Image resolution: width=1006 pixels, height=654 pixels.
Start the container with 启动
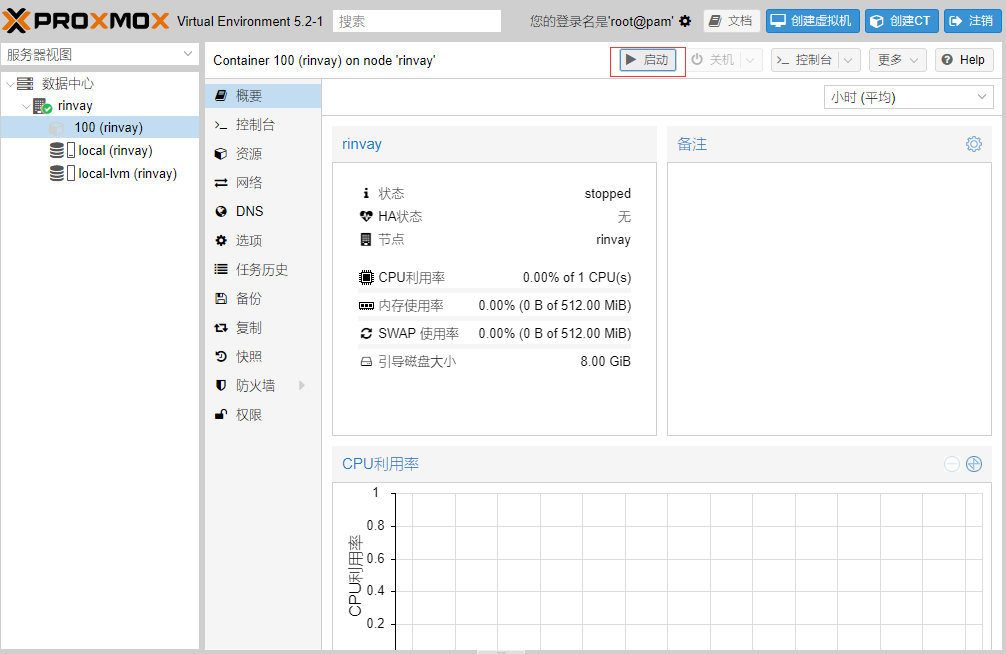[x=648, y=60]
